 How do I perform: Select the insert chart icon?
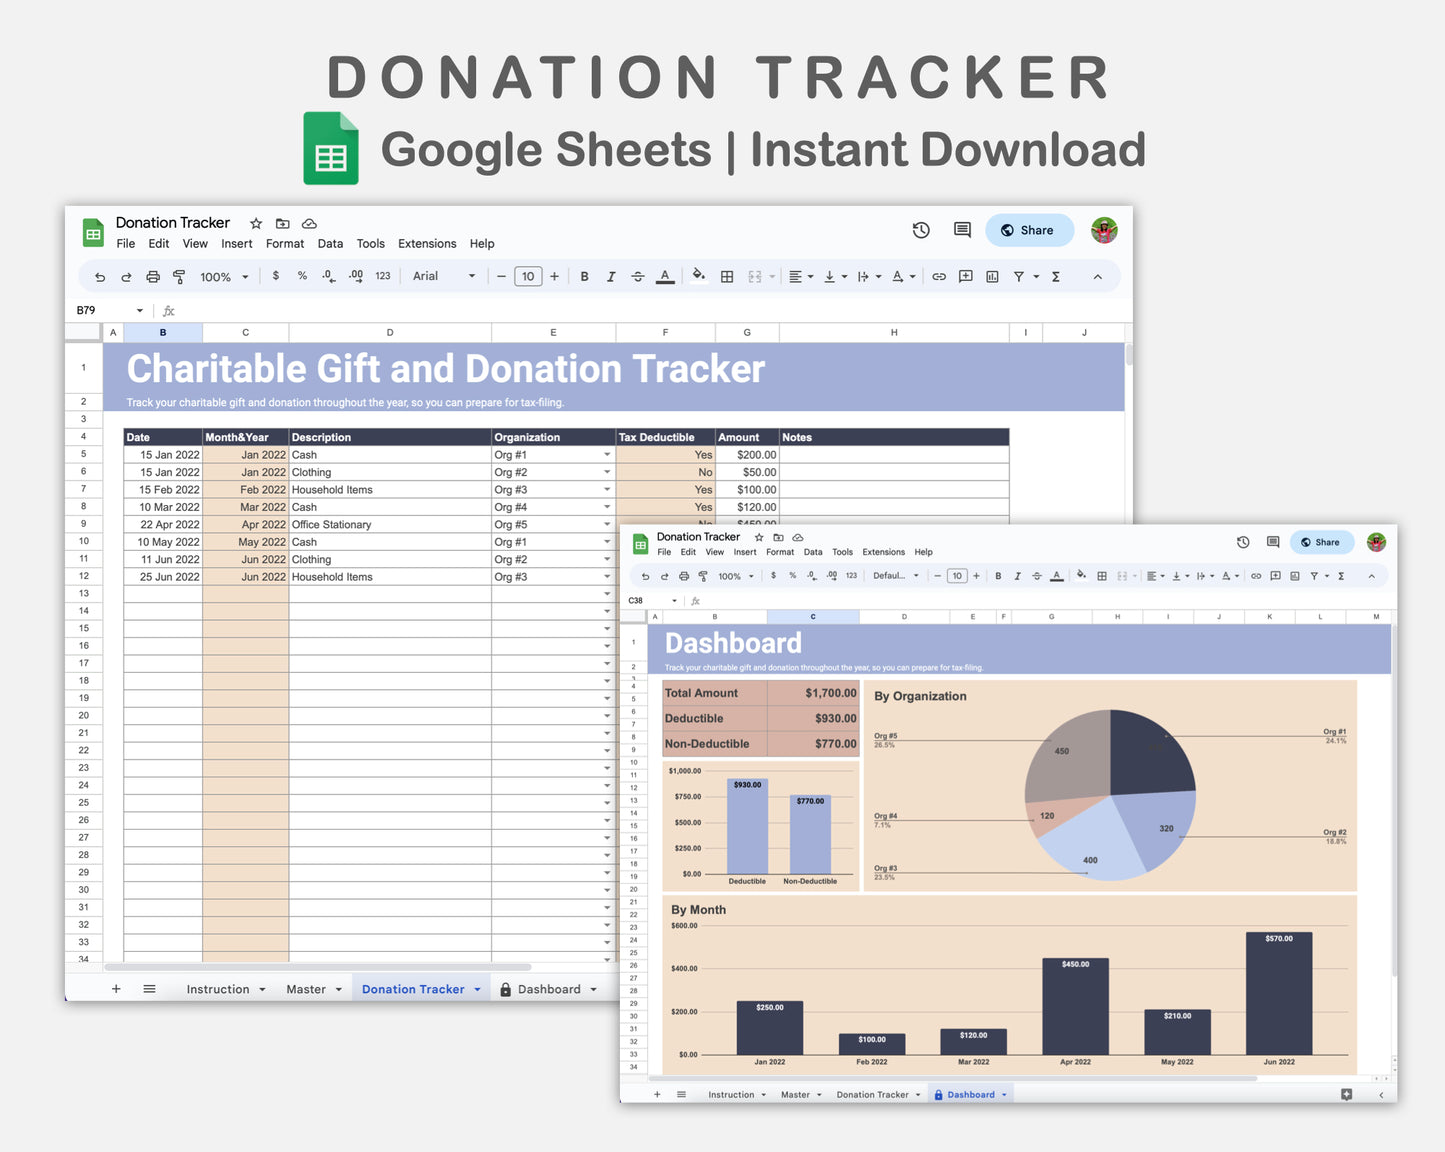click(x=991, y=276)
